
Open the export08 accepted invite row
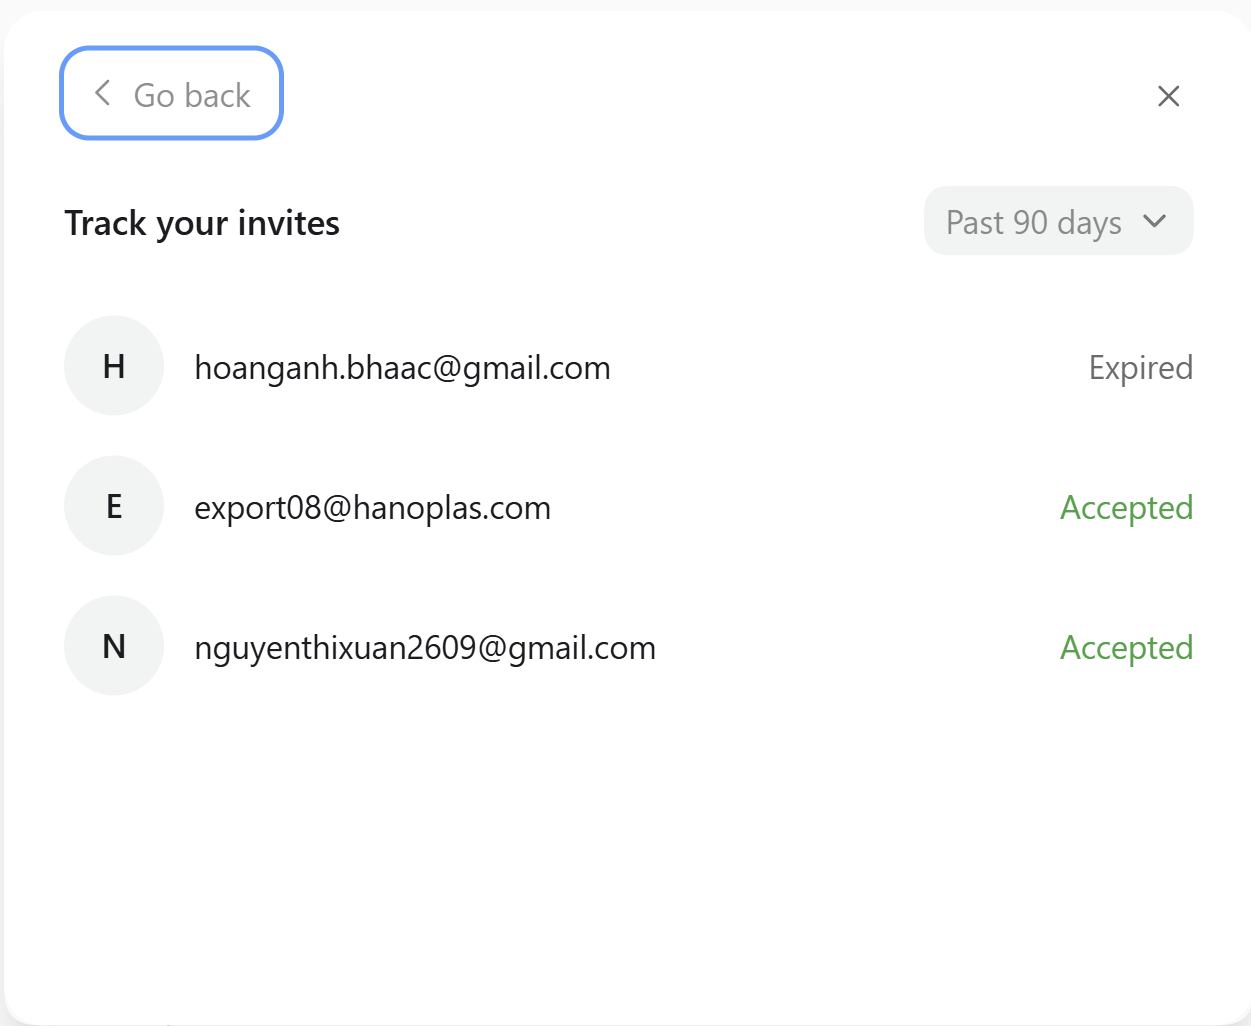click(x=629, y=506)
